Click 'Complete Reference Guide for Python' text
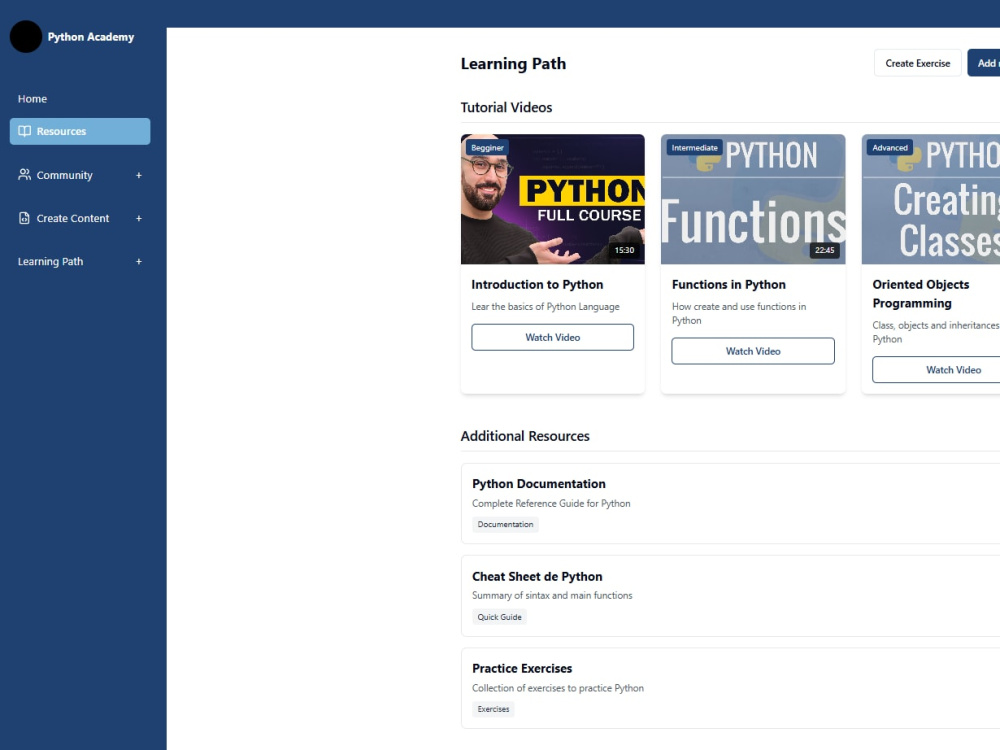The width and height of the screenshot is (1000, 750). coord(551,503)
